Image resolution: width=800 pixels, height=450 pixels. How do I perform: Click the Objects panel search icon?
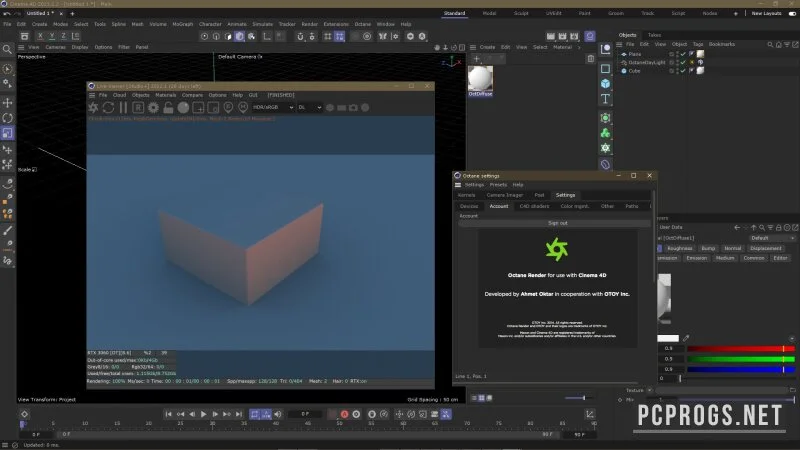click(770, 45)
